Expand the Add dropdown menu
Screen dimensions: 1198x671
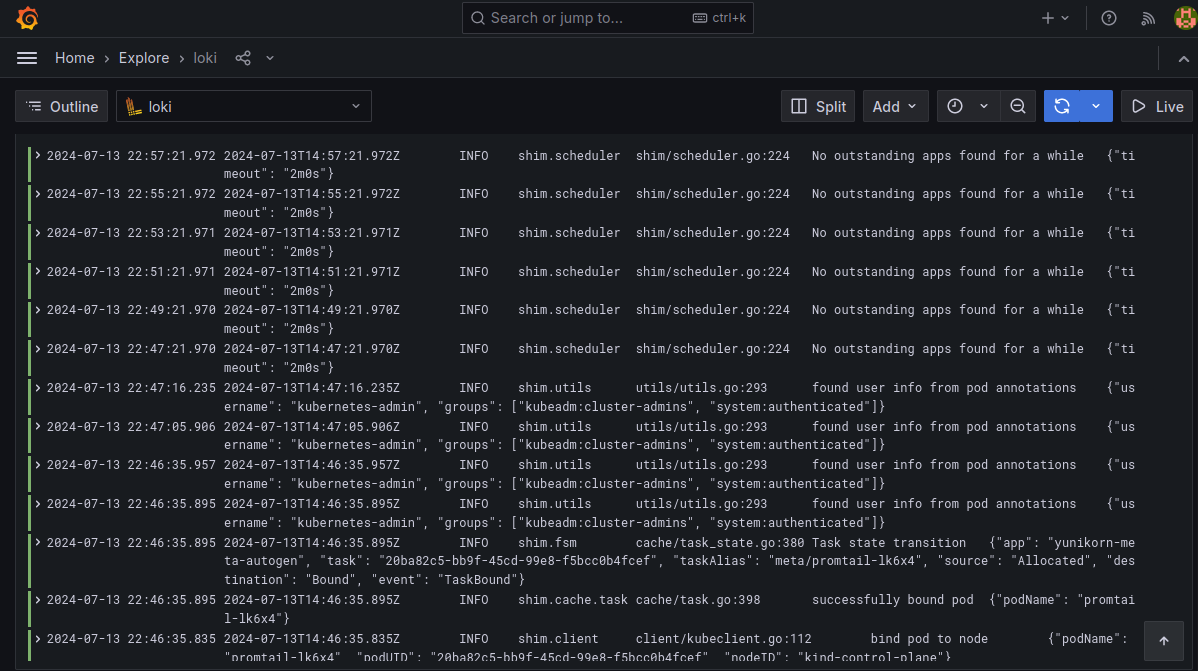click(895, 106)
